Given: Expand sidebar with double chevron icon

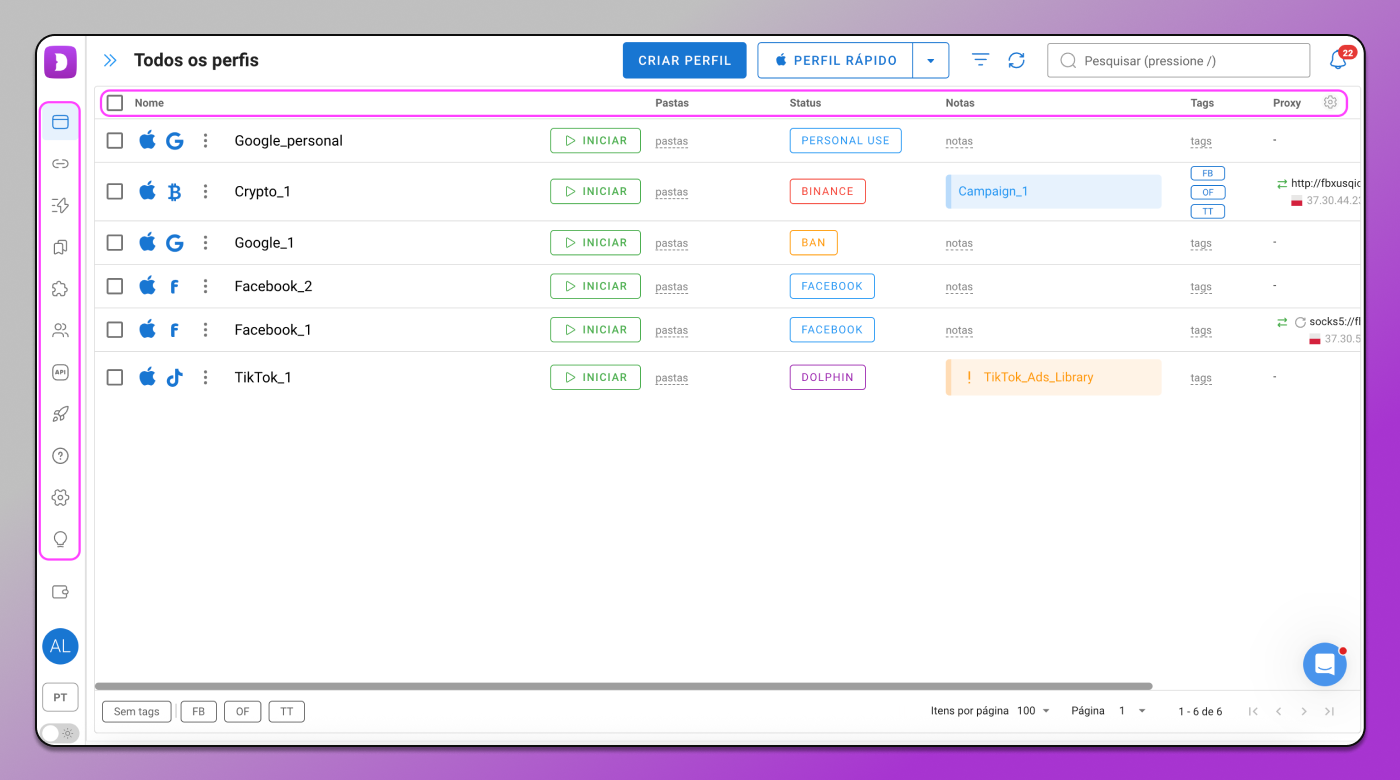Looking at the screenshot, I should click(110, 60).
